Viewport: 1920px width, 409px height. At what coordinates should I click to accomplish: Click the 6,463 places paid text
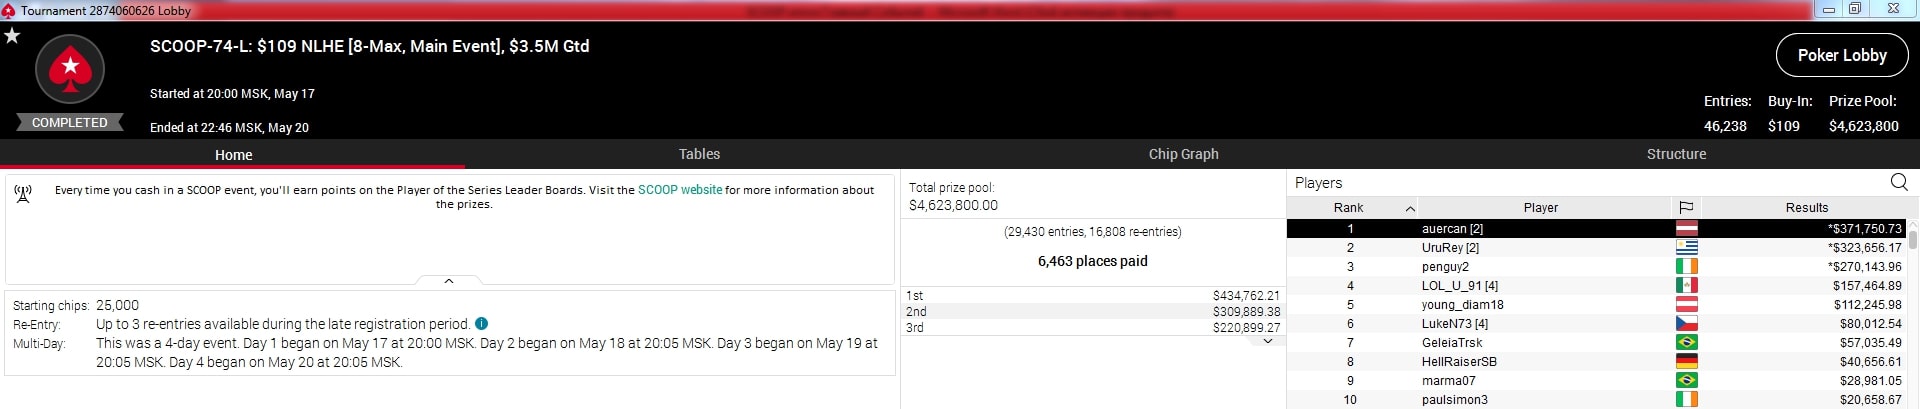pyautogui.click(x=1092, y=261)
